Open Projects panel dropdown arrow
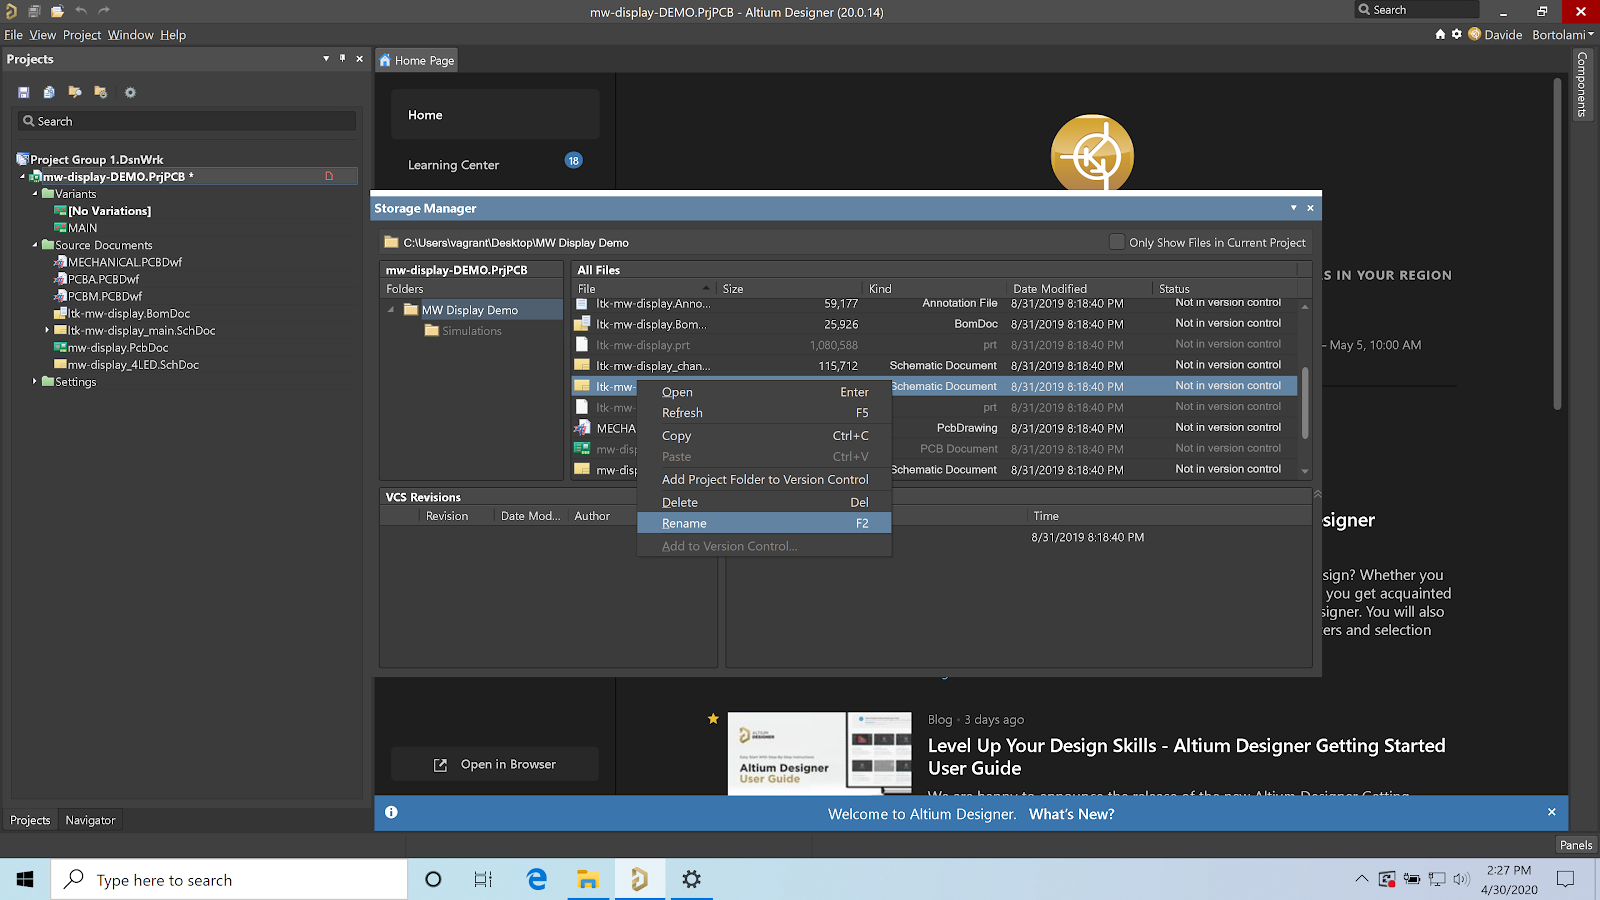Viewport: 1600px width, 900px height. tap(326, 58)
